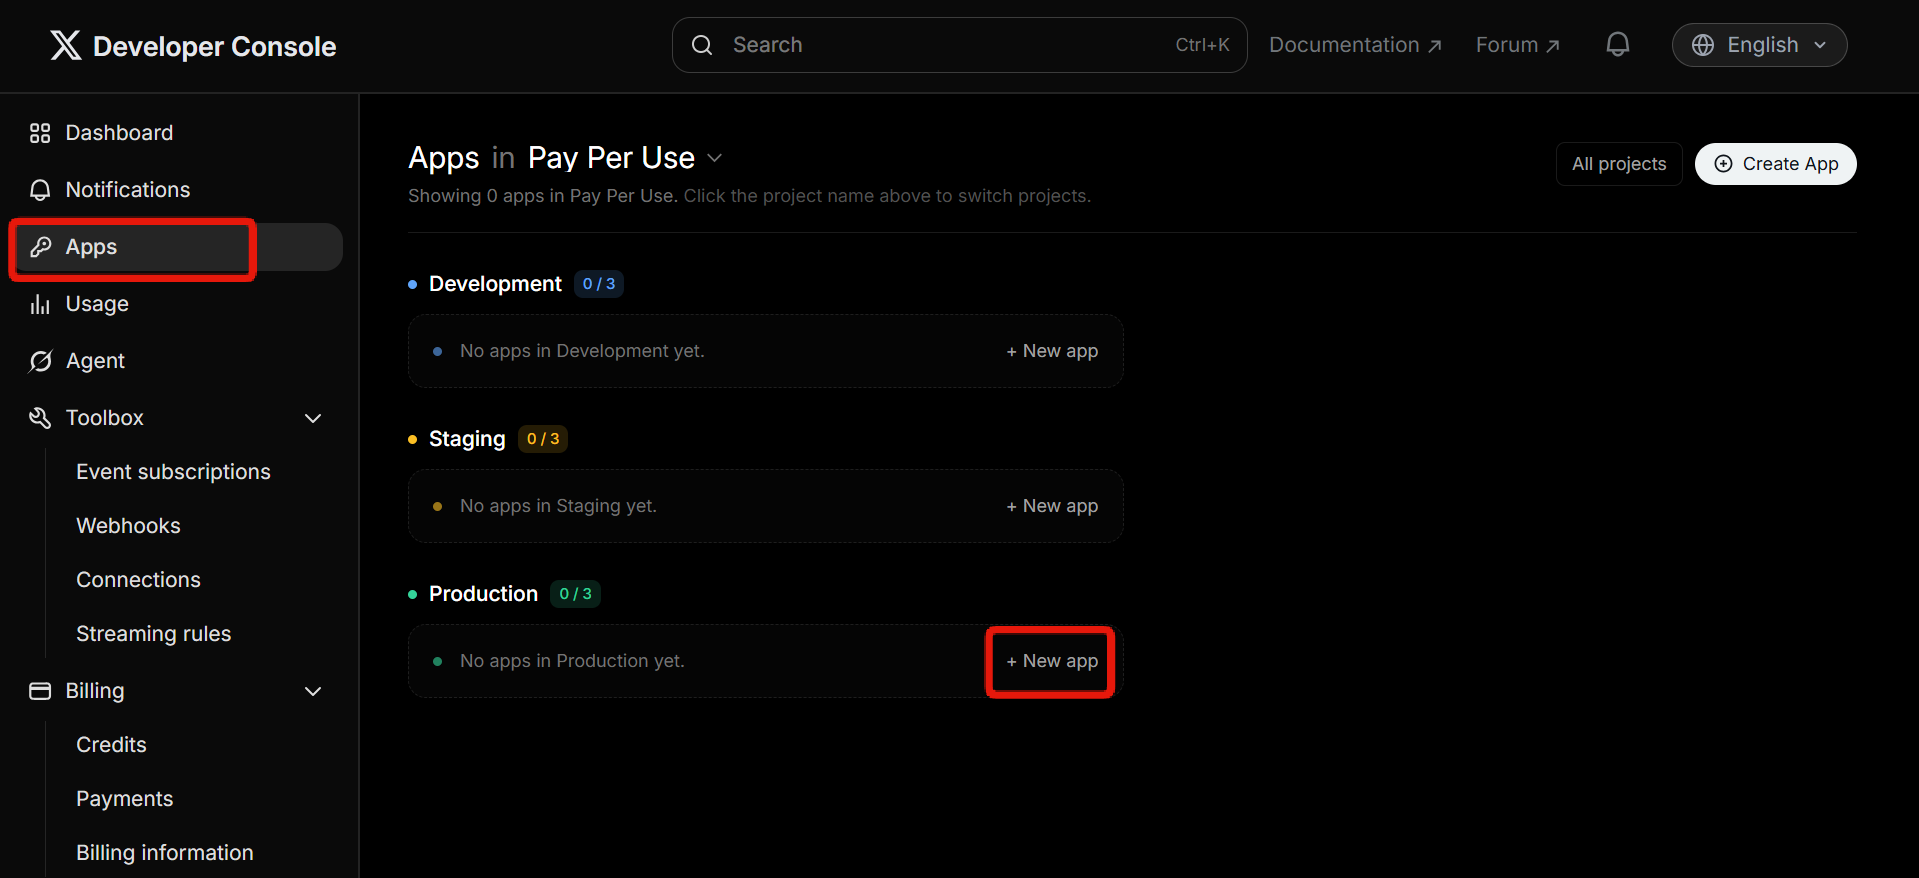Screen dimensions: 1919x878
Task: Click the Development 0/3 badge
Action: pos(599,284)
